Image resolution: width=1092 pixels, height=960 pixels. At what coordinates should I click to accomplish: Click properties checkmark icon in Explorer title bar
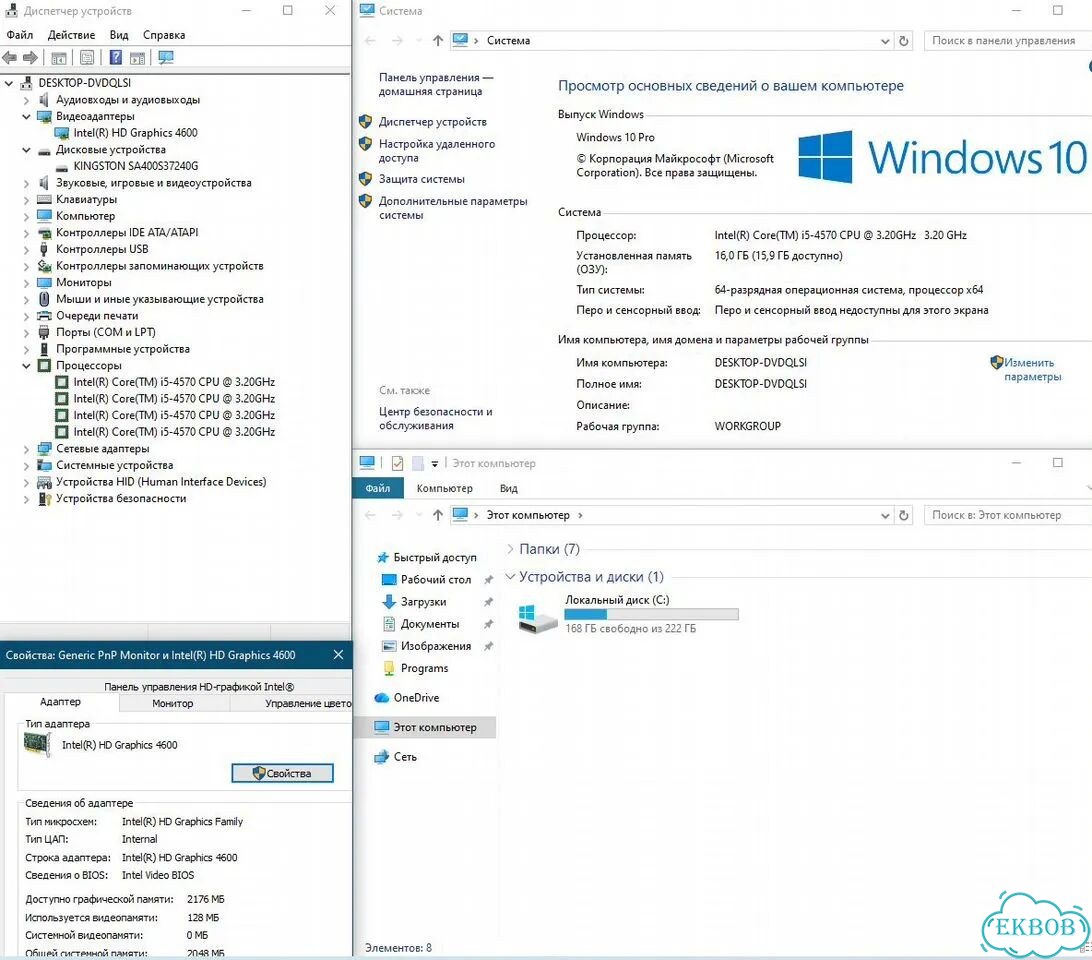pyautogui.click(x=398, y=463)
